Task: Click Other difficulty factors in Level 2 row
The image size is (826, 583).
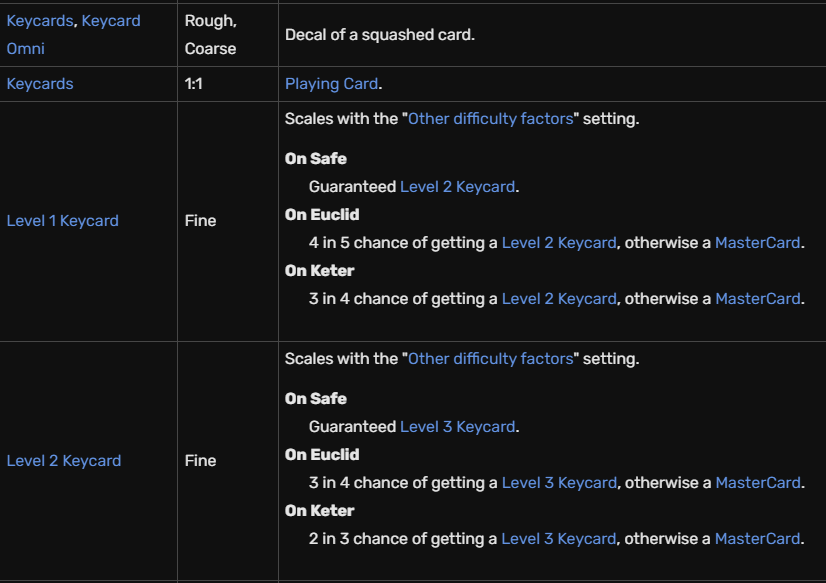Action: [490, 359]
